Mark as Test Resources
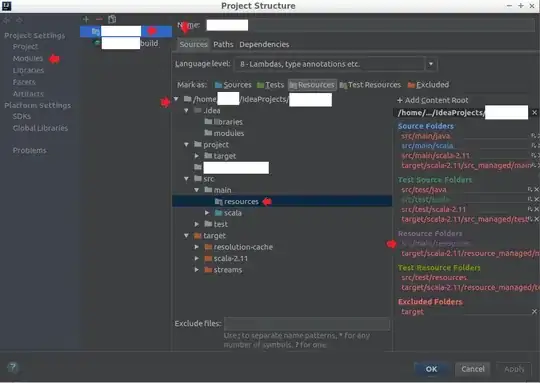Image resolution: width=540 pixels, height=383 pixels. tap(370, 85)
